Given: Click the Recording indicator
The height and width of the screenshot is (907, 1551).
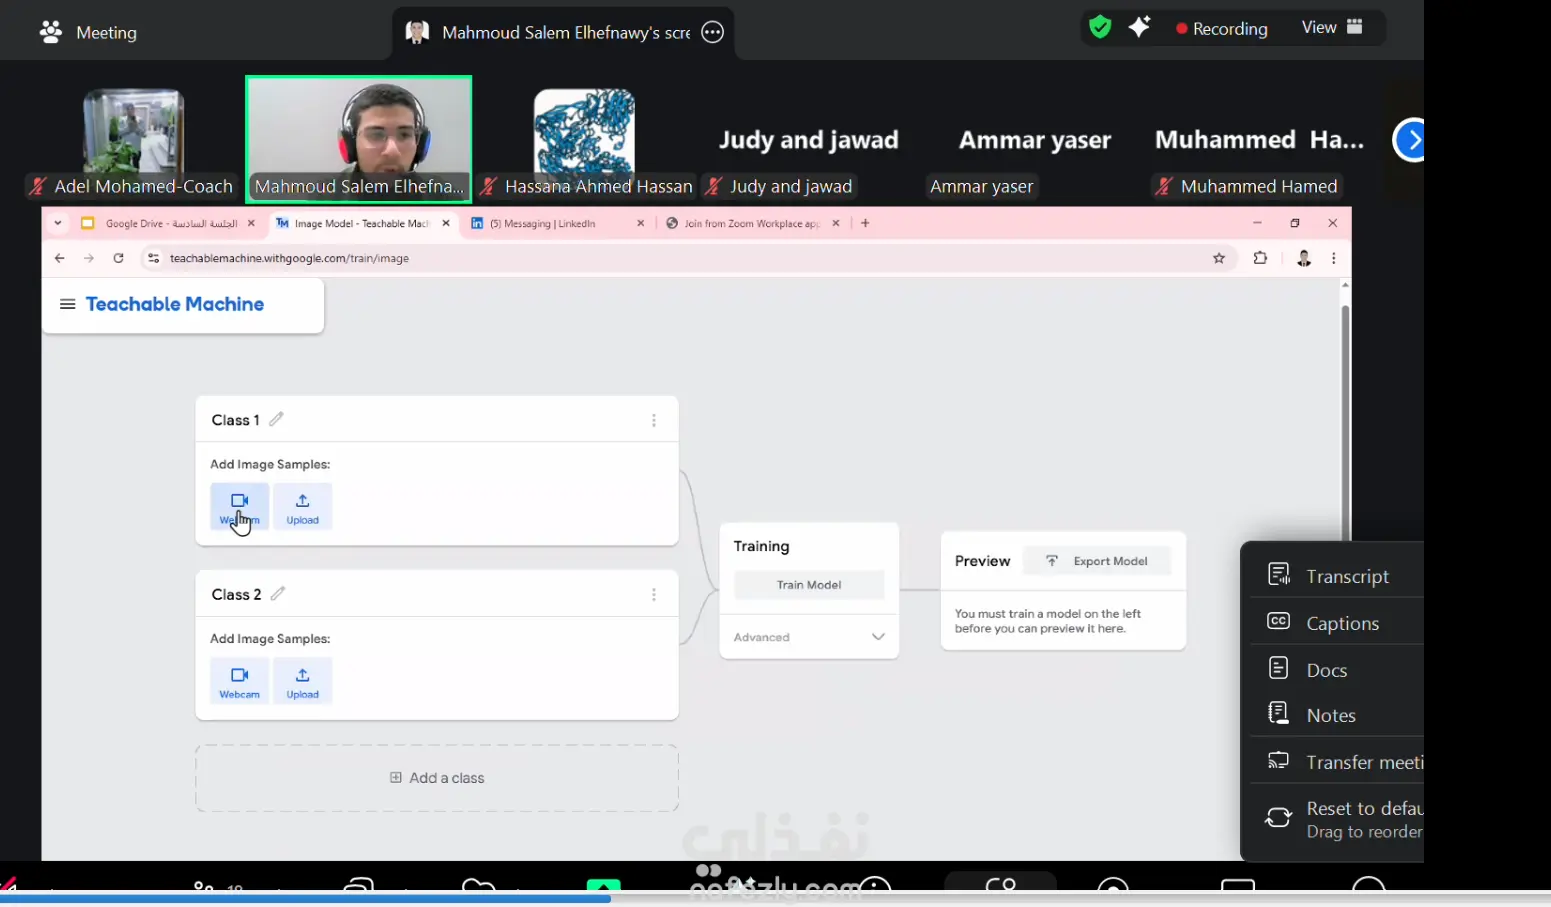Looking at the screenshot, I should tap(1221, 28).
